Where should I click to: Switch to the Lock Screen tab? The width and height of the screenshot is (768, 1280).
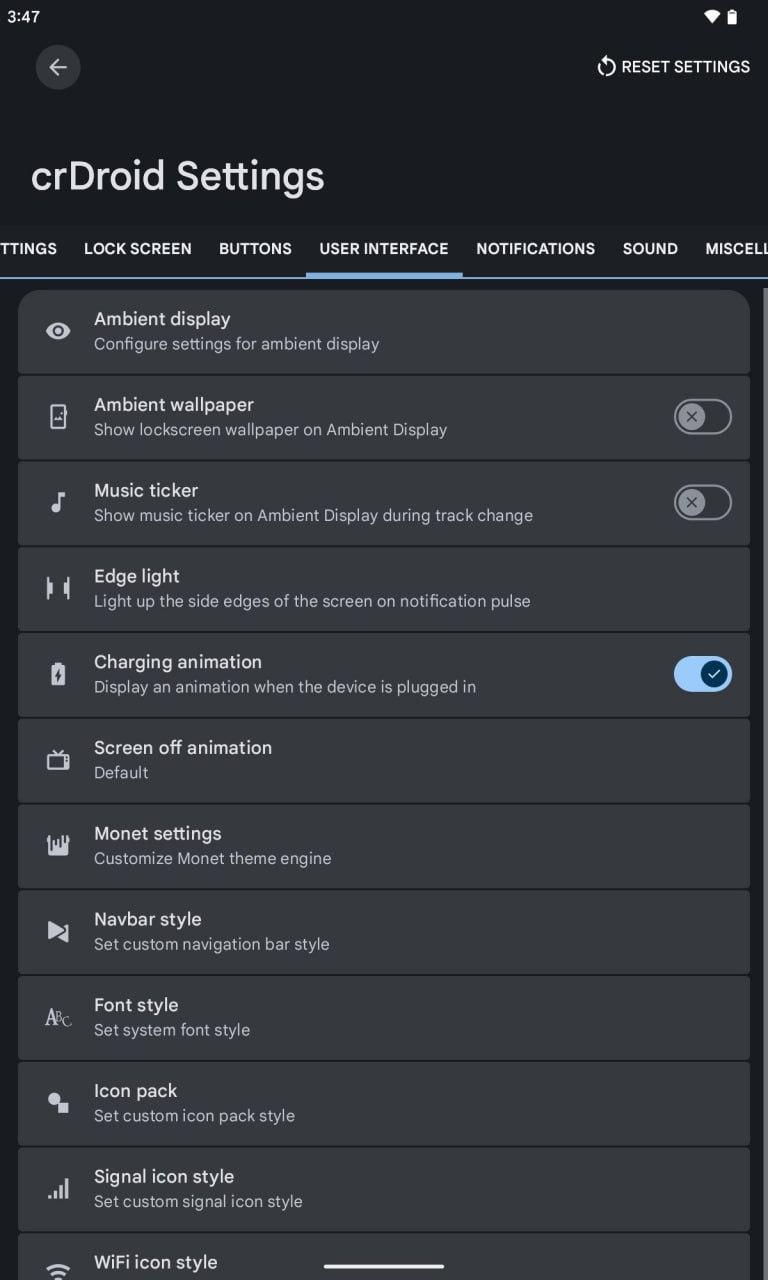pyautogui.click(x=138, y=249)
